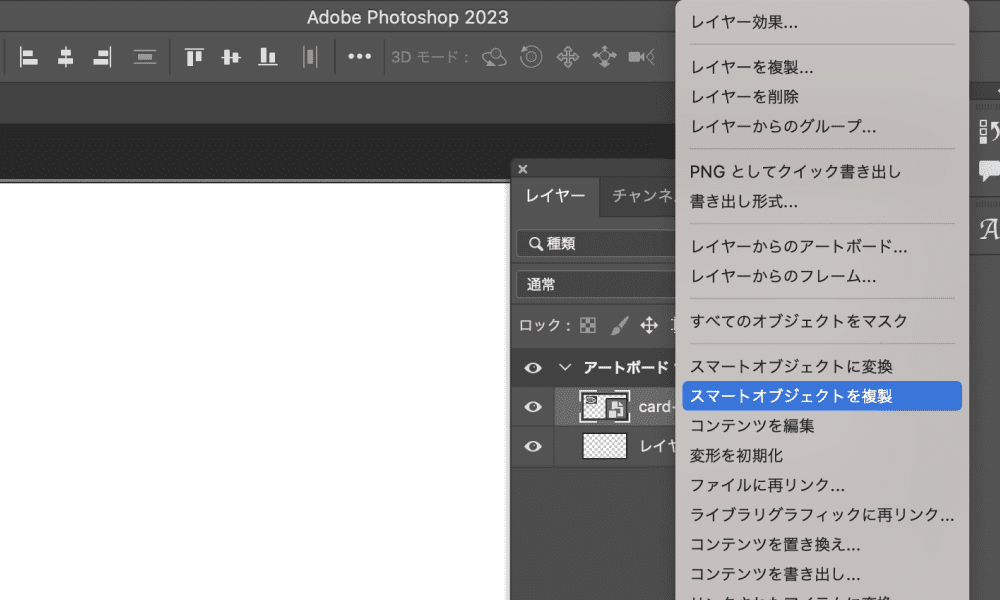Click the align right edges icon
This screenshot has height=600, width=1000.
(x=102, y=57)
